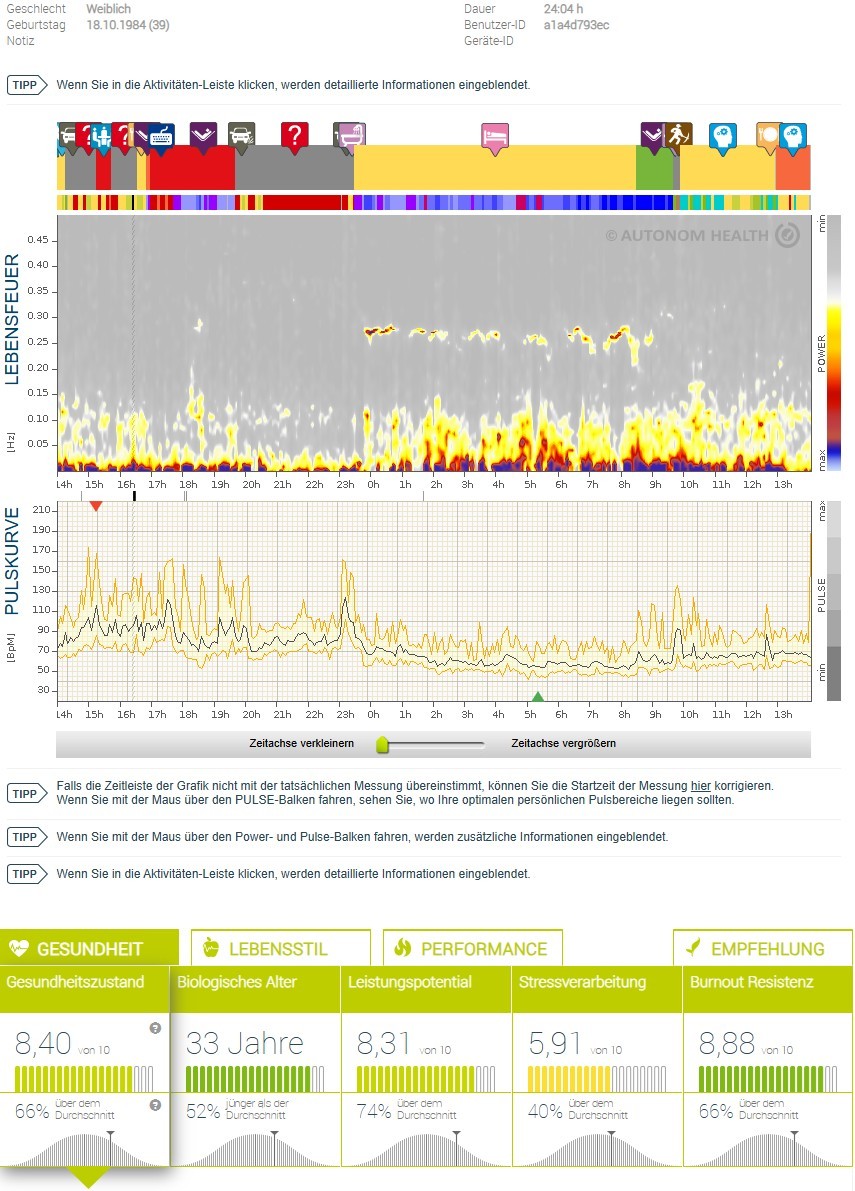Click the gray car marker beside the purple marker
Viewport: 855px width, 1191px height.
(x=240, y=134)
